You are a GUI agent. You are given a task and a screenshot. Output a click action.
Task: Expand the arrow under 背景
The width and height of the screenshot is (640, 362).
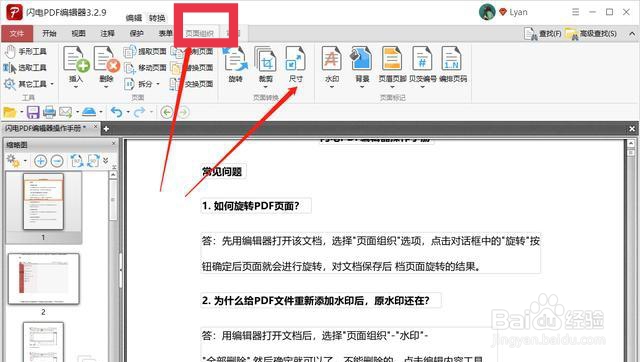[362, 87]
